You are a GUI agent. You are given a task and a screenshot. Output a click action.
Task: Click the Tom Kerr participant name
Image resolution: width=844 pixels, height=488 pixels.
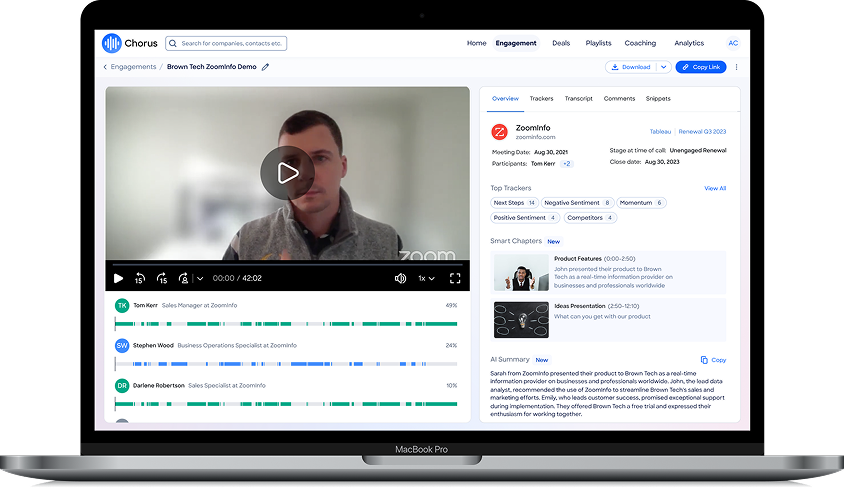543,164
